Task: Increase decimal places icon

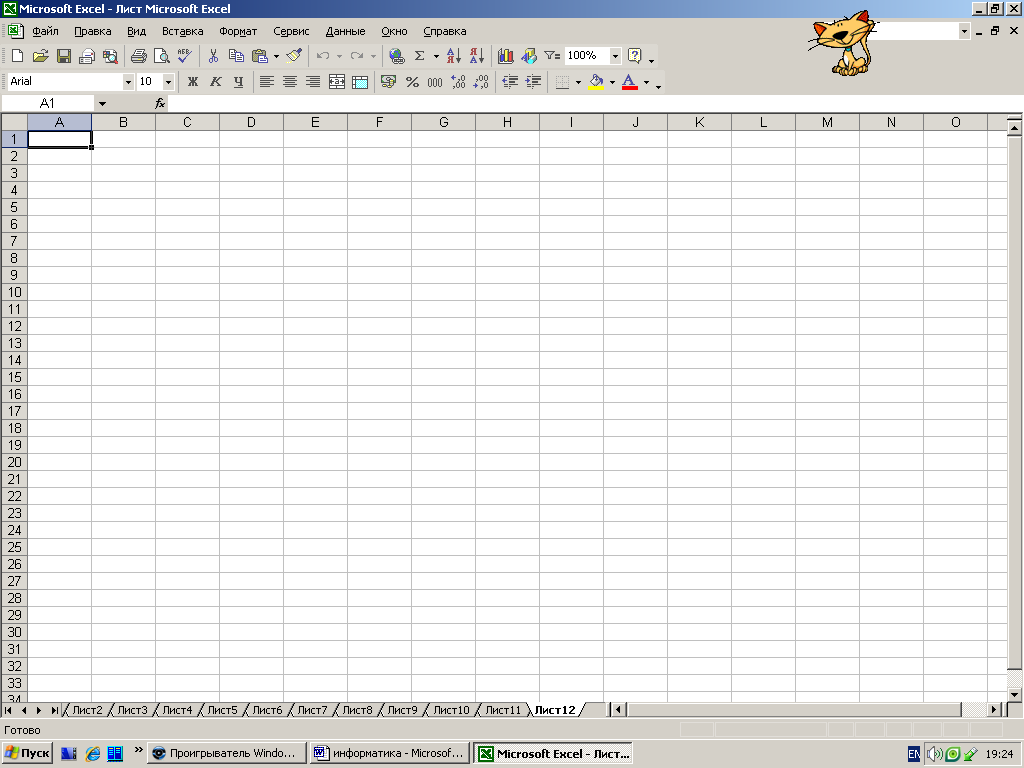Action: coord(458,82)
